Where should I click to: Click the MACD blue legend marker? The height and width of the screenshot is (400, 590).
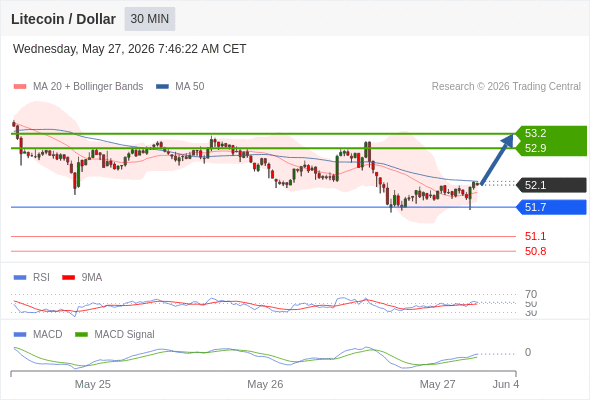tap(20, 334)
